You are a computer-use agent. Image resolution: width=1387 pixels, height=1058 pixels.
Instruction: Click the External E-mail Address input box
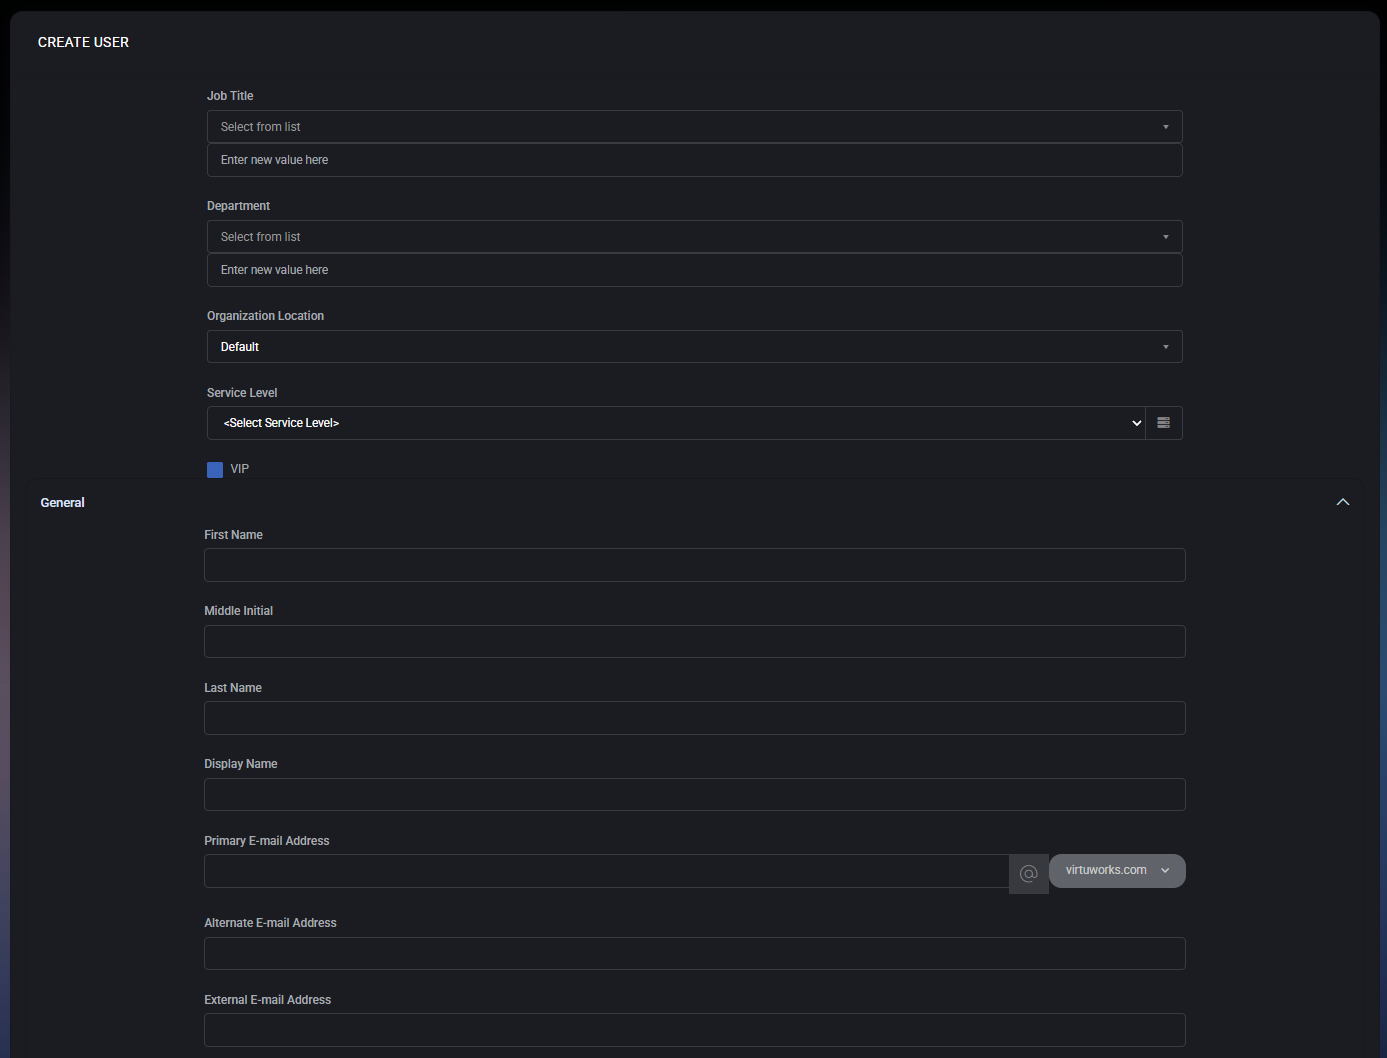[x=694, y=1030]
